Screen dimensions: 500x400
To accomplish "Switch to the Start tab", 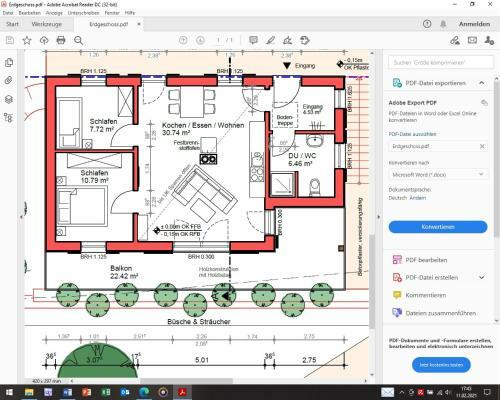I will 12,24.
